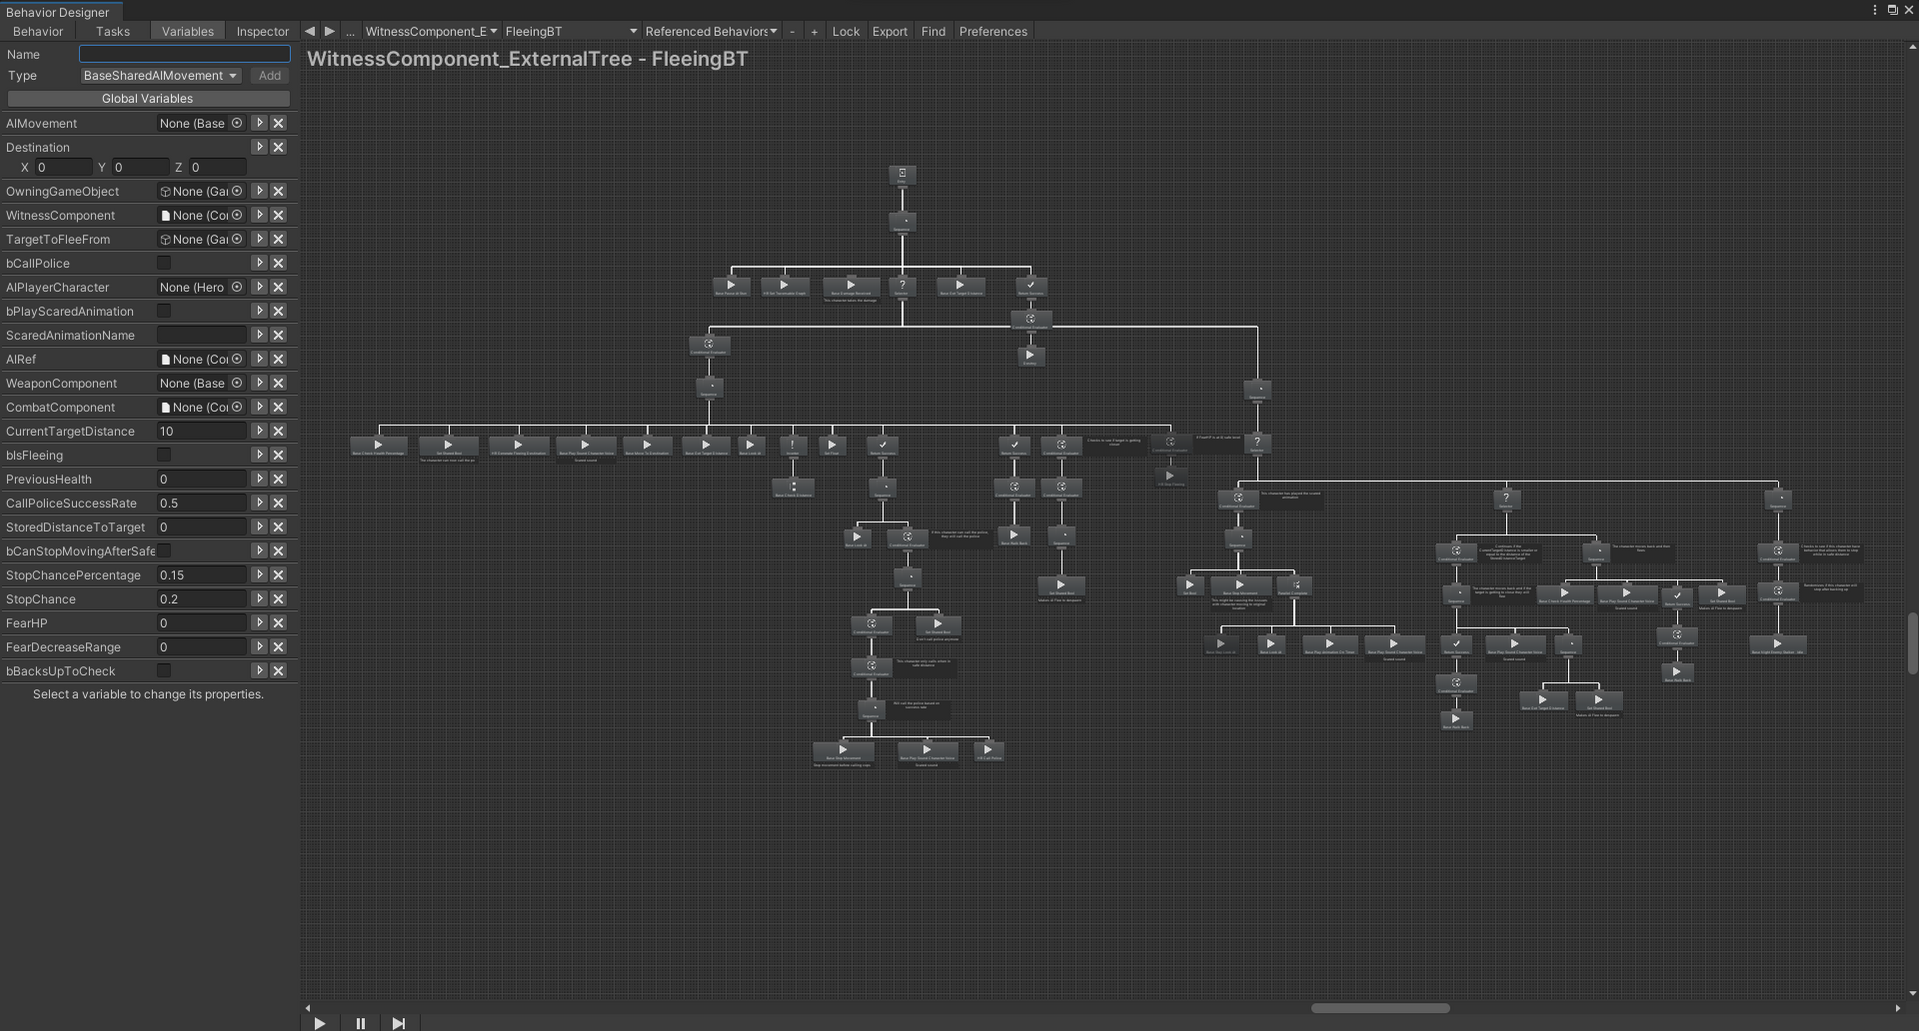Click the Lock button
This screenshot has width=1919, height=1031.
click(x=846, y=31)
